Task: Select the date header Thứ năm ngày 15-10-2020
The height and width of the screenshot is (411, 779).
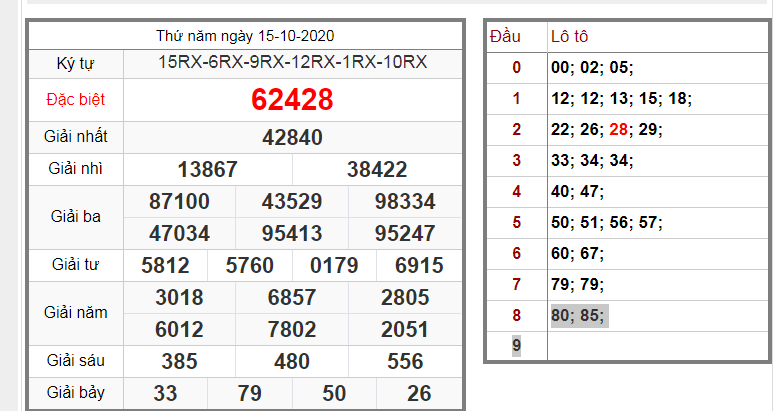Action: click(x=245, y=36)
